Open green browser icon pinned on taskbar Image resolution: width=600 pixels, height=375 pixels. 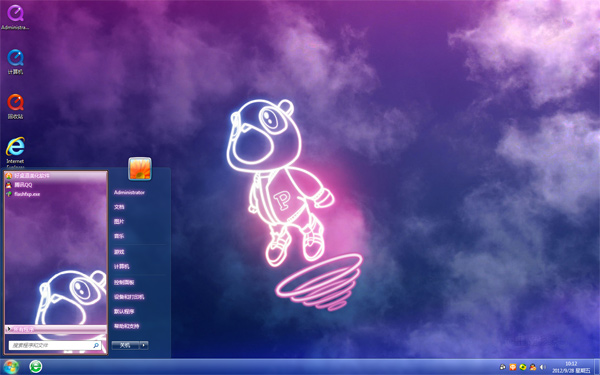pyautogui.click(x=36, y=367)
